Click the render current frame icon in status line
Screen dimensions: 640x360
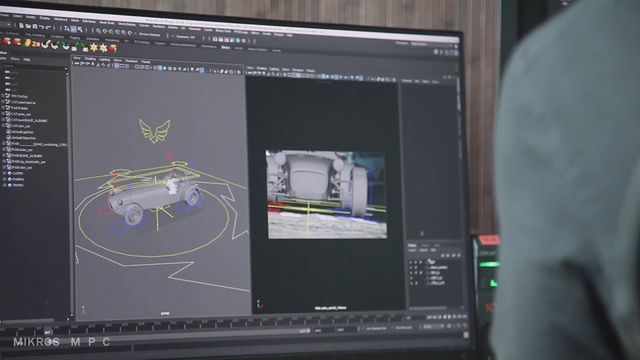point(221,39)
